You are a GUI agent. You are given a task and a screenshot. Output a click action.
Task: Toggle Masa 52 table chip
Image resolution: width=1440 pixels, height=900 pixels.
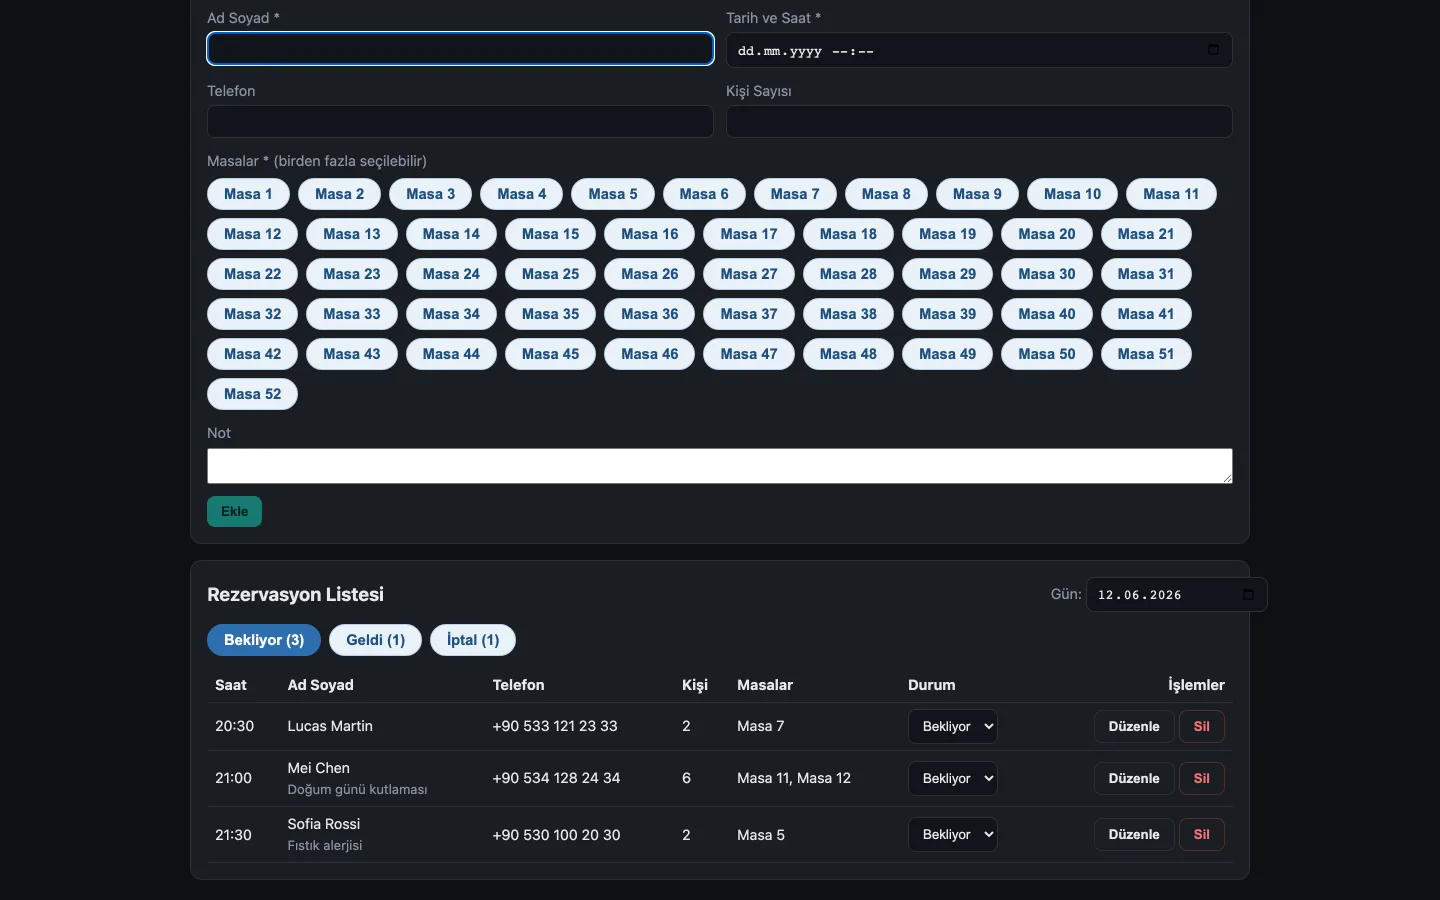(252, 394)
